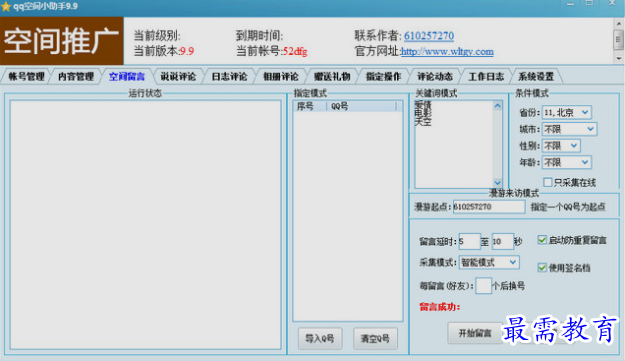
Task: Focus the 漫游起点 QQ number field
Action: coord(489,207)
